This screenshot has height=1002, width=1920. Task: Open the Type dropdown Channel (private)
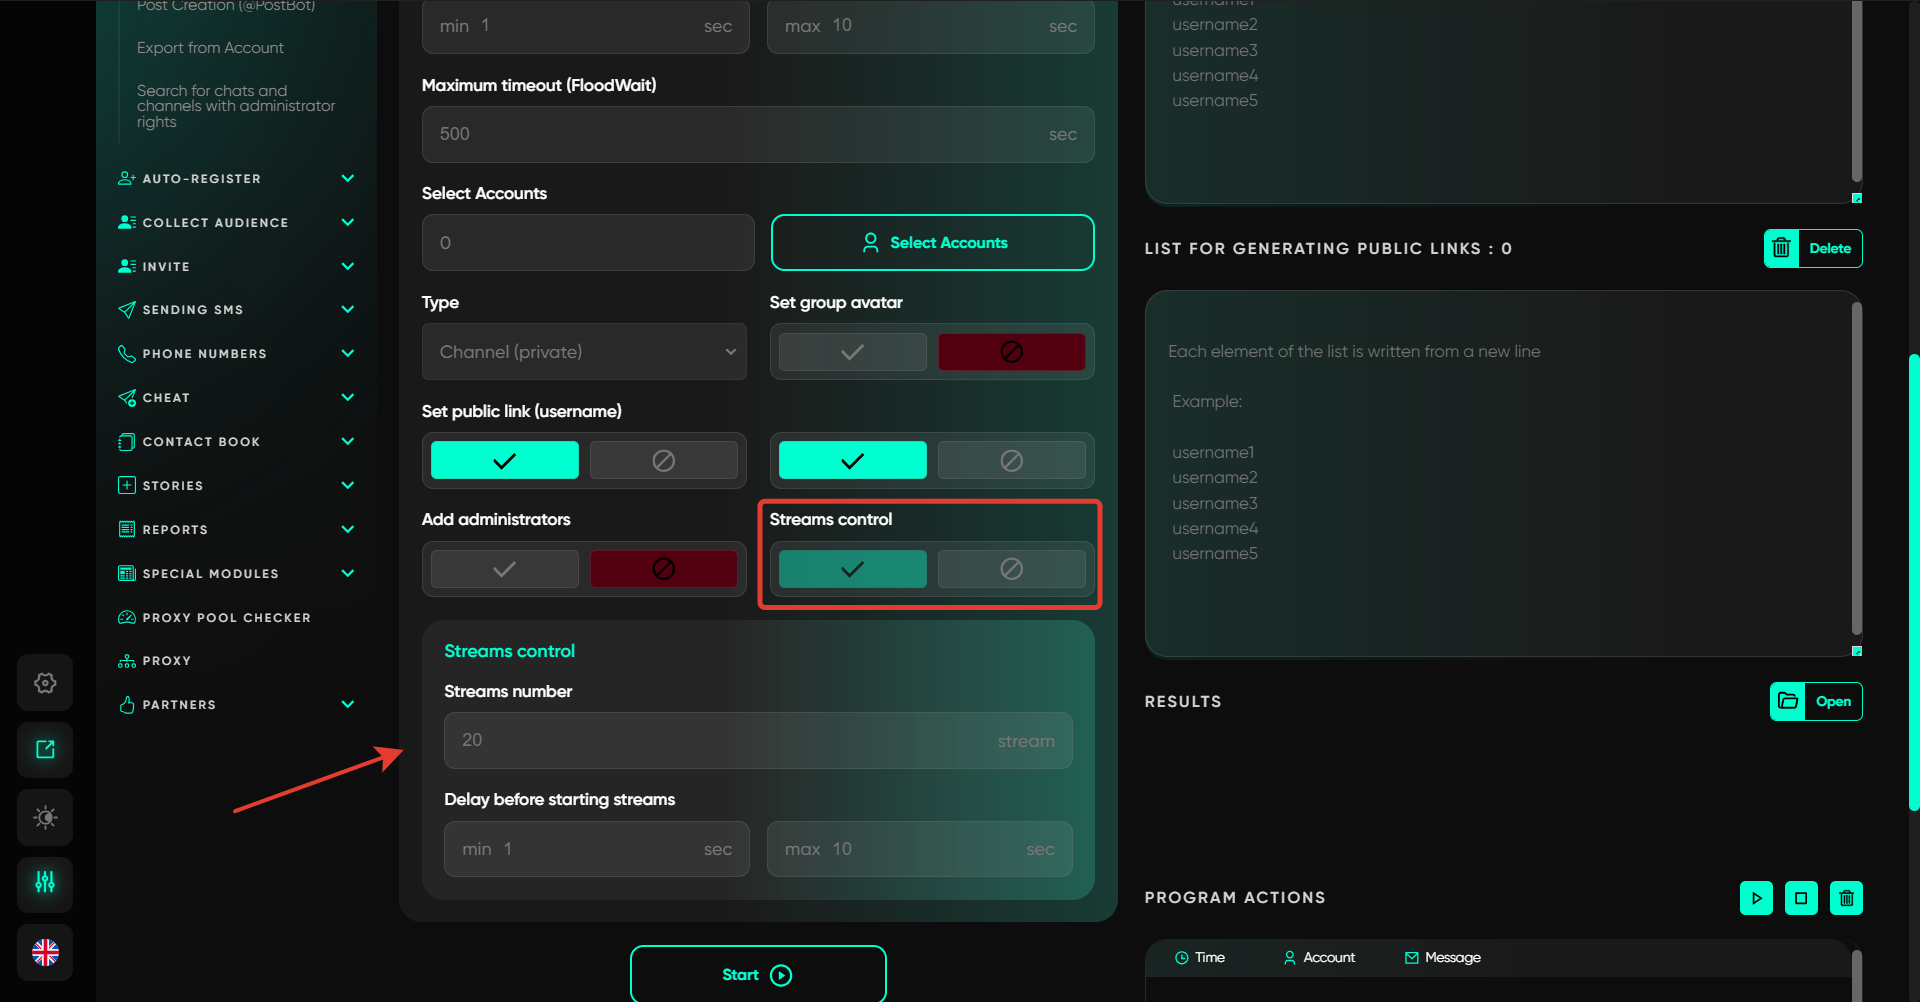tap(584, 352)
